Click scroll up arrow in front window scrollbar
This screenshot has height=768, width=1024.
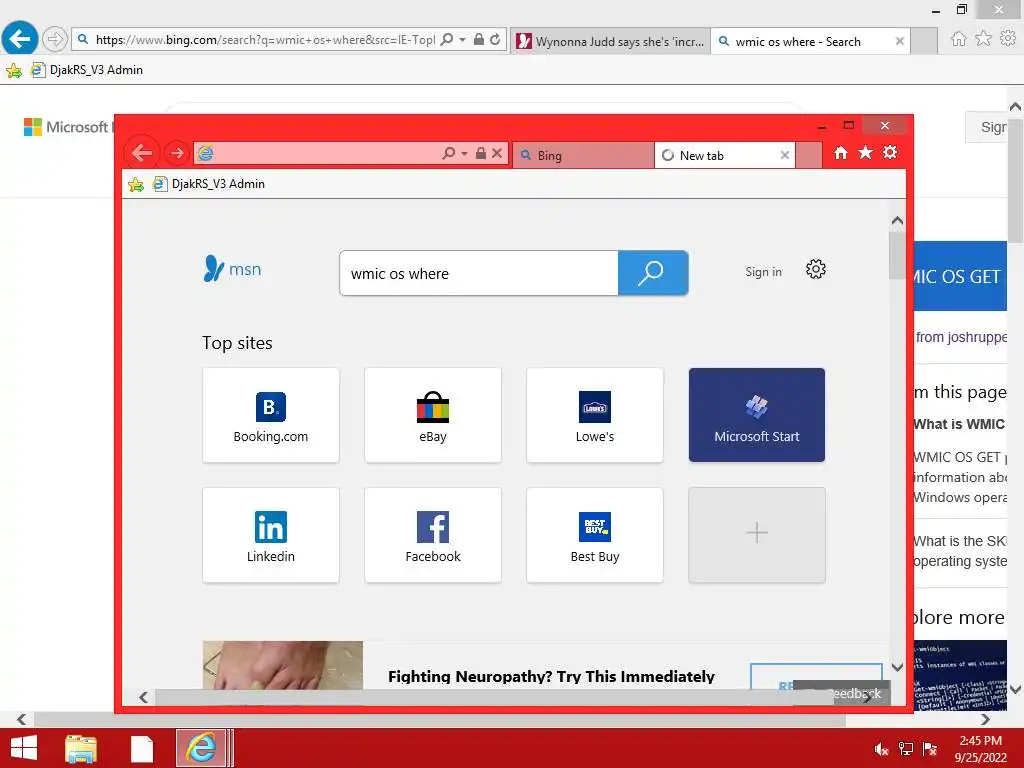click(x=897, y=221)
